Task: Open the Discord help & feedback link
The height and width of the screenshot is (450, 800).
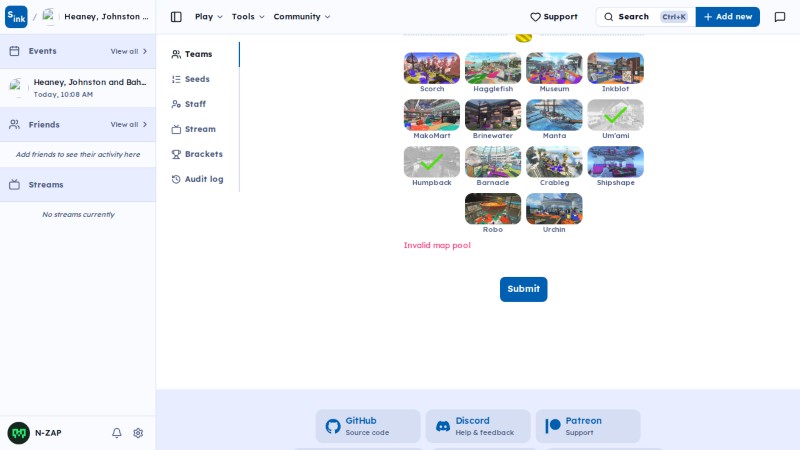Action: [x=478, y=426]
